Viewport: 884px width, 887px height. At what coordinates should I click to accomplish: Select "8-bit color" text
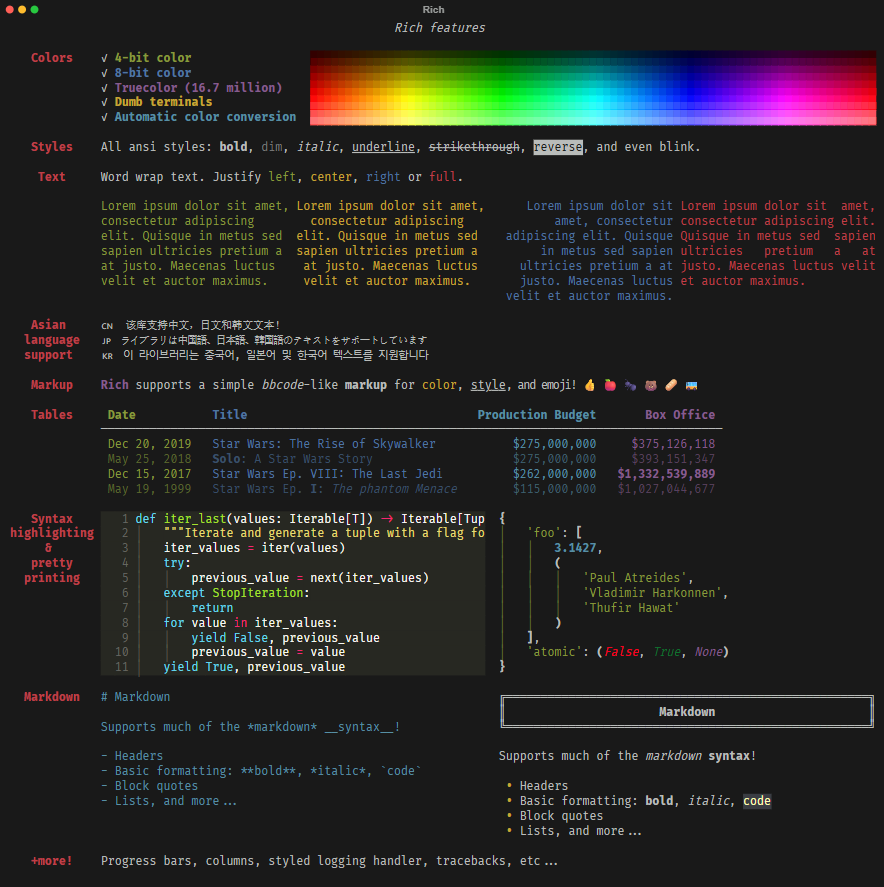click(153, 72)
